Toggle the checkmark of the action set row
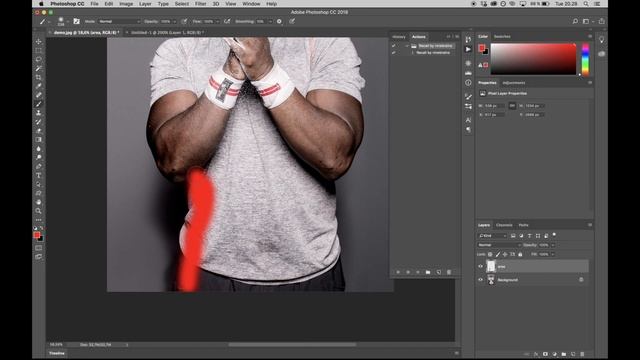Viewport: 640px width, 360px height. click(393, 46)
